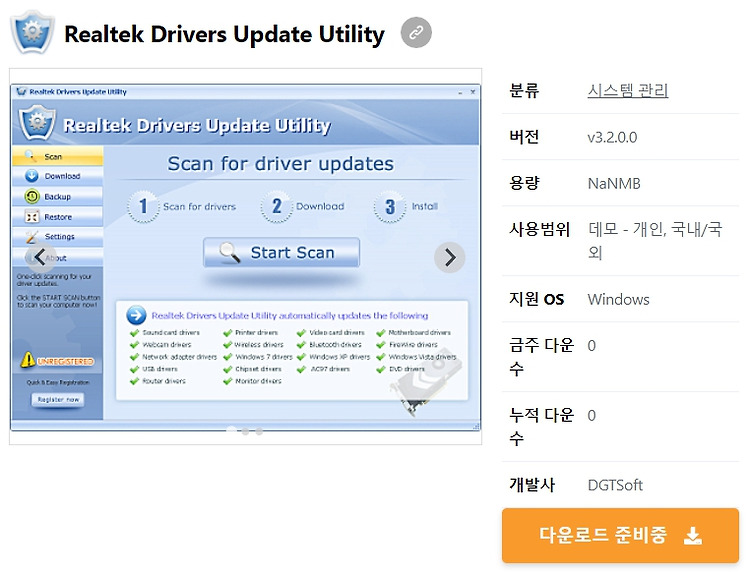
Task: Click the developer name DGTSoft
Action: pyautogui.click(x=615, y=485)
